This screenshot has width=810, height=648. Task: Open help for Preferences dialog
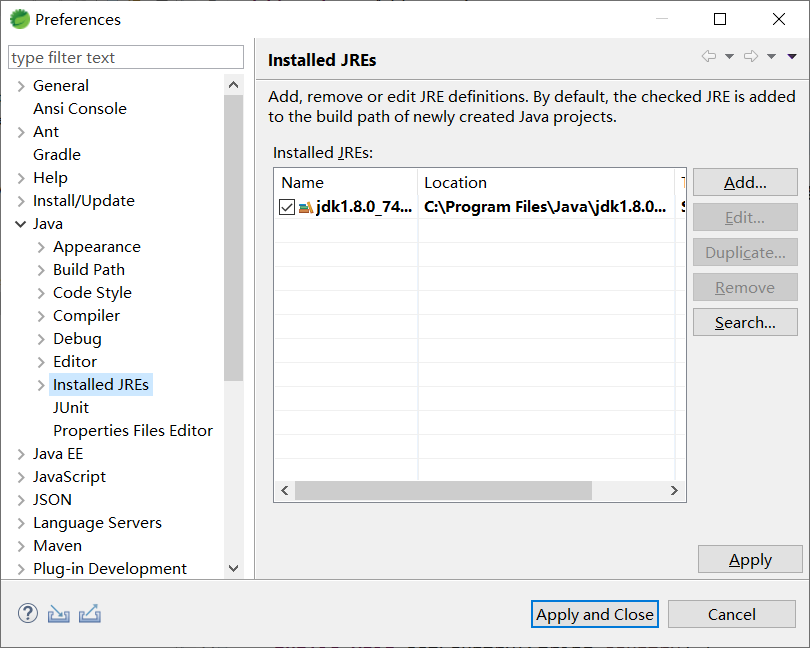(x=26, y=613)
